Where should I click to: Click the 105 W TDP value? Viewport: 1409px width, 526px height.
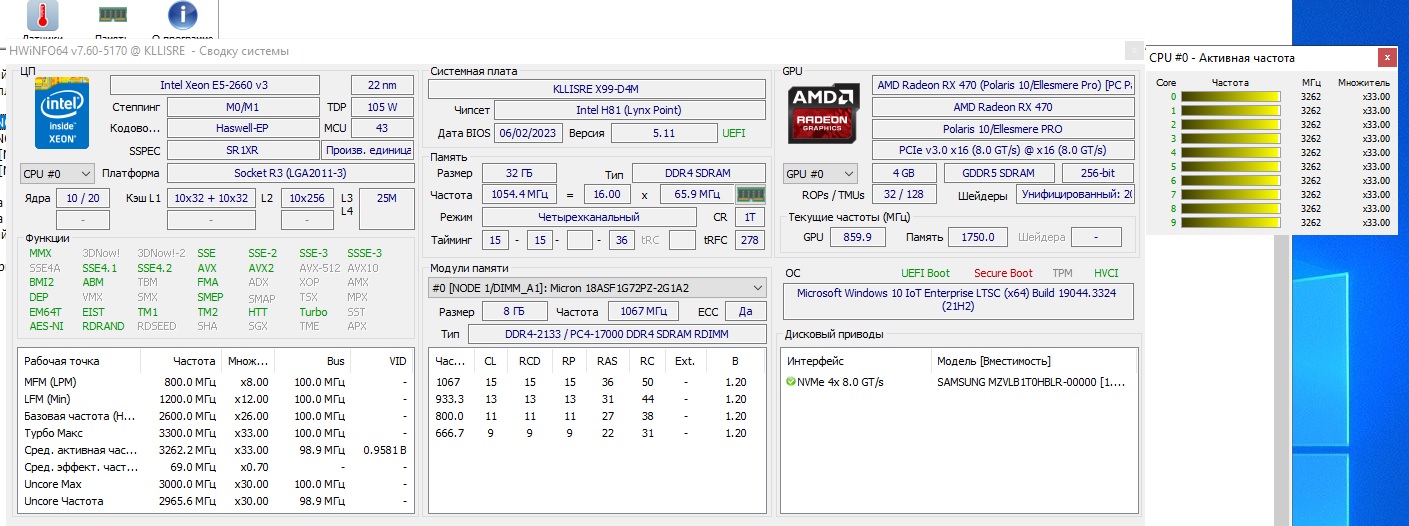tap(382, 107)
